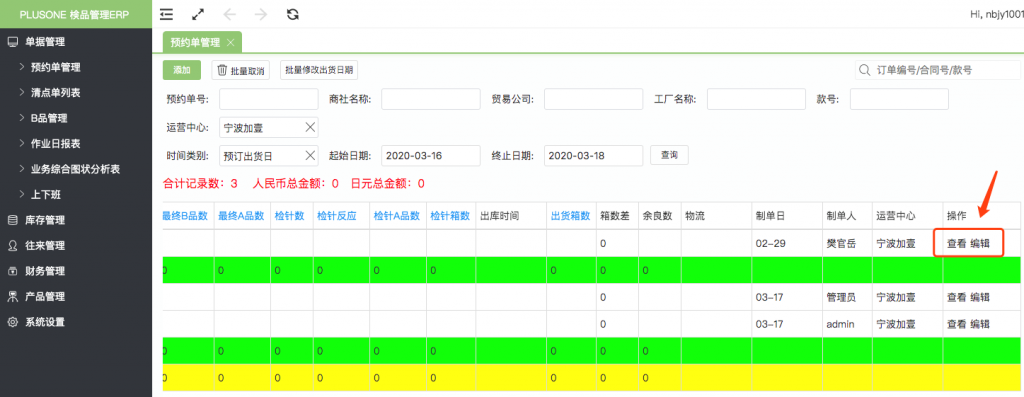Click the 起始日期 field showing 2020-03-16
1024x397 pixels.
pos(430,155)
